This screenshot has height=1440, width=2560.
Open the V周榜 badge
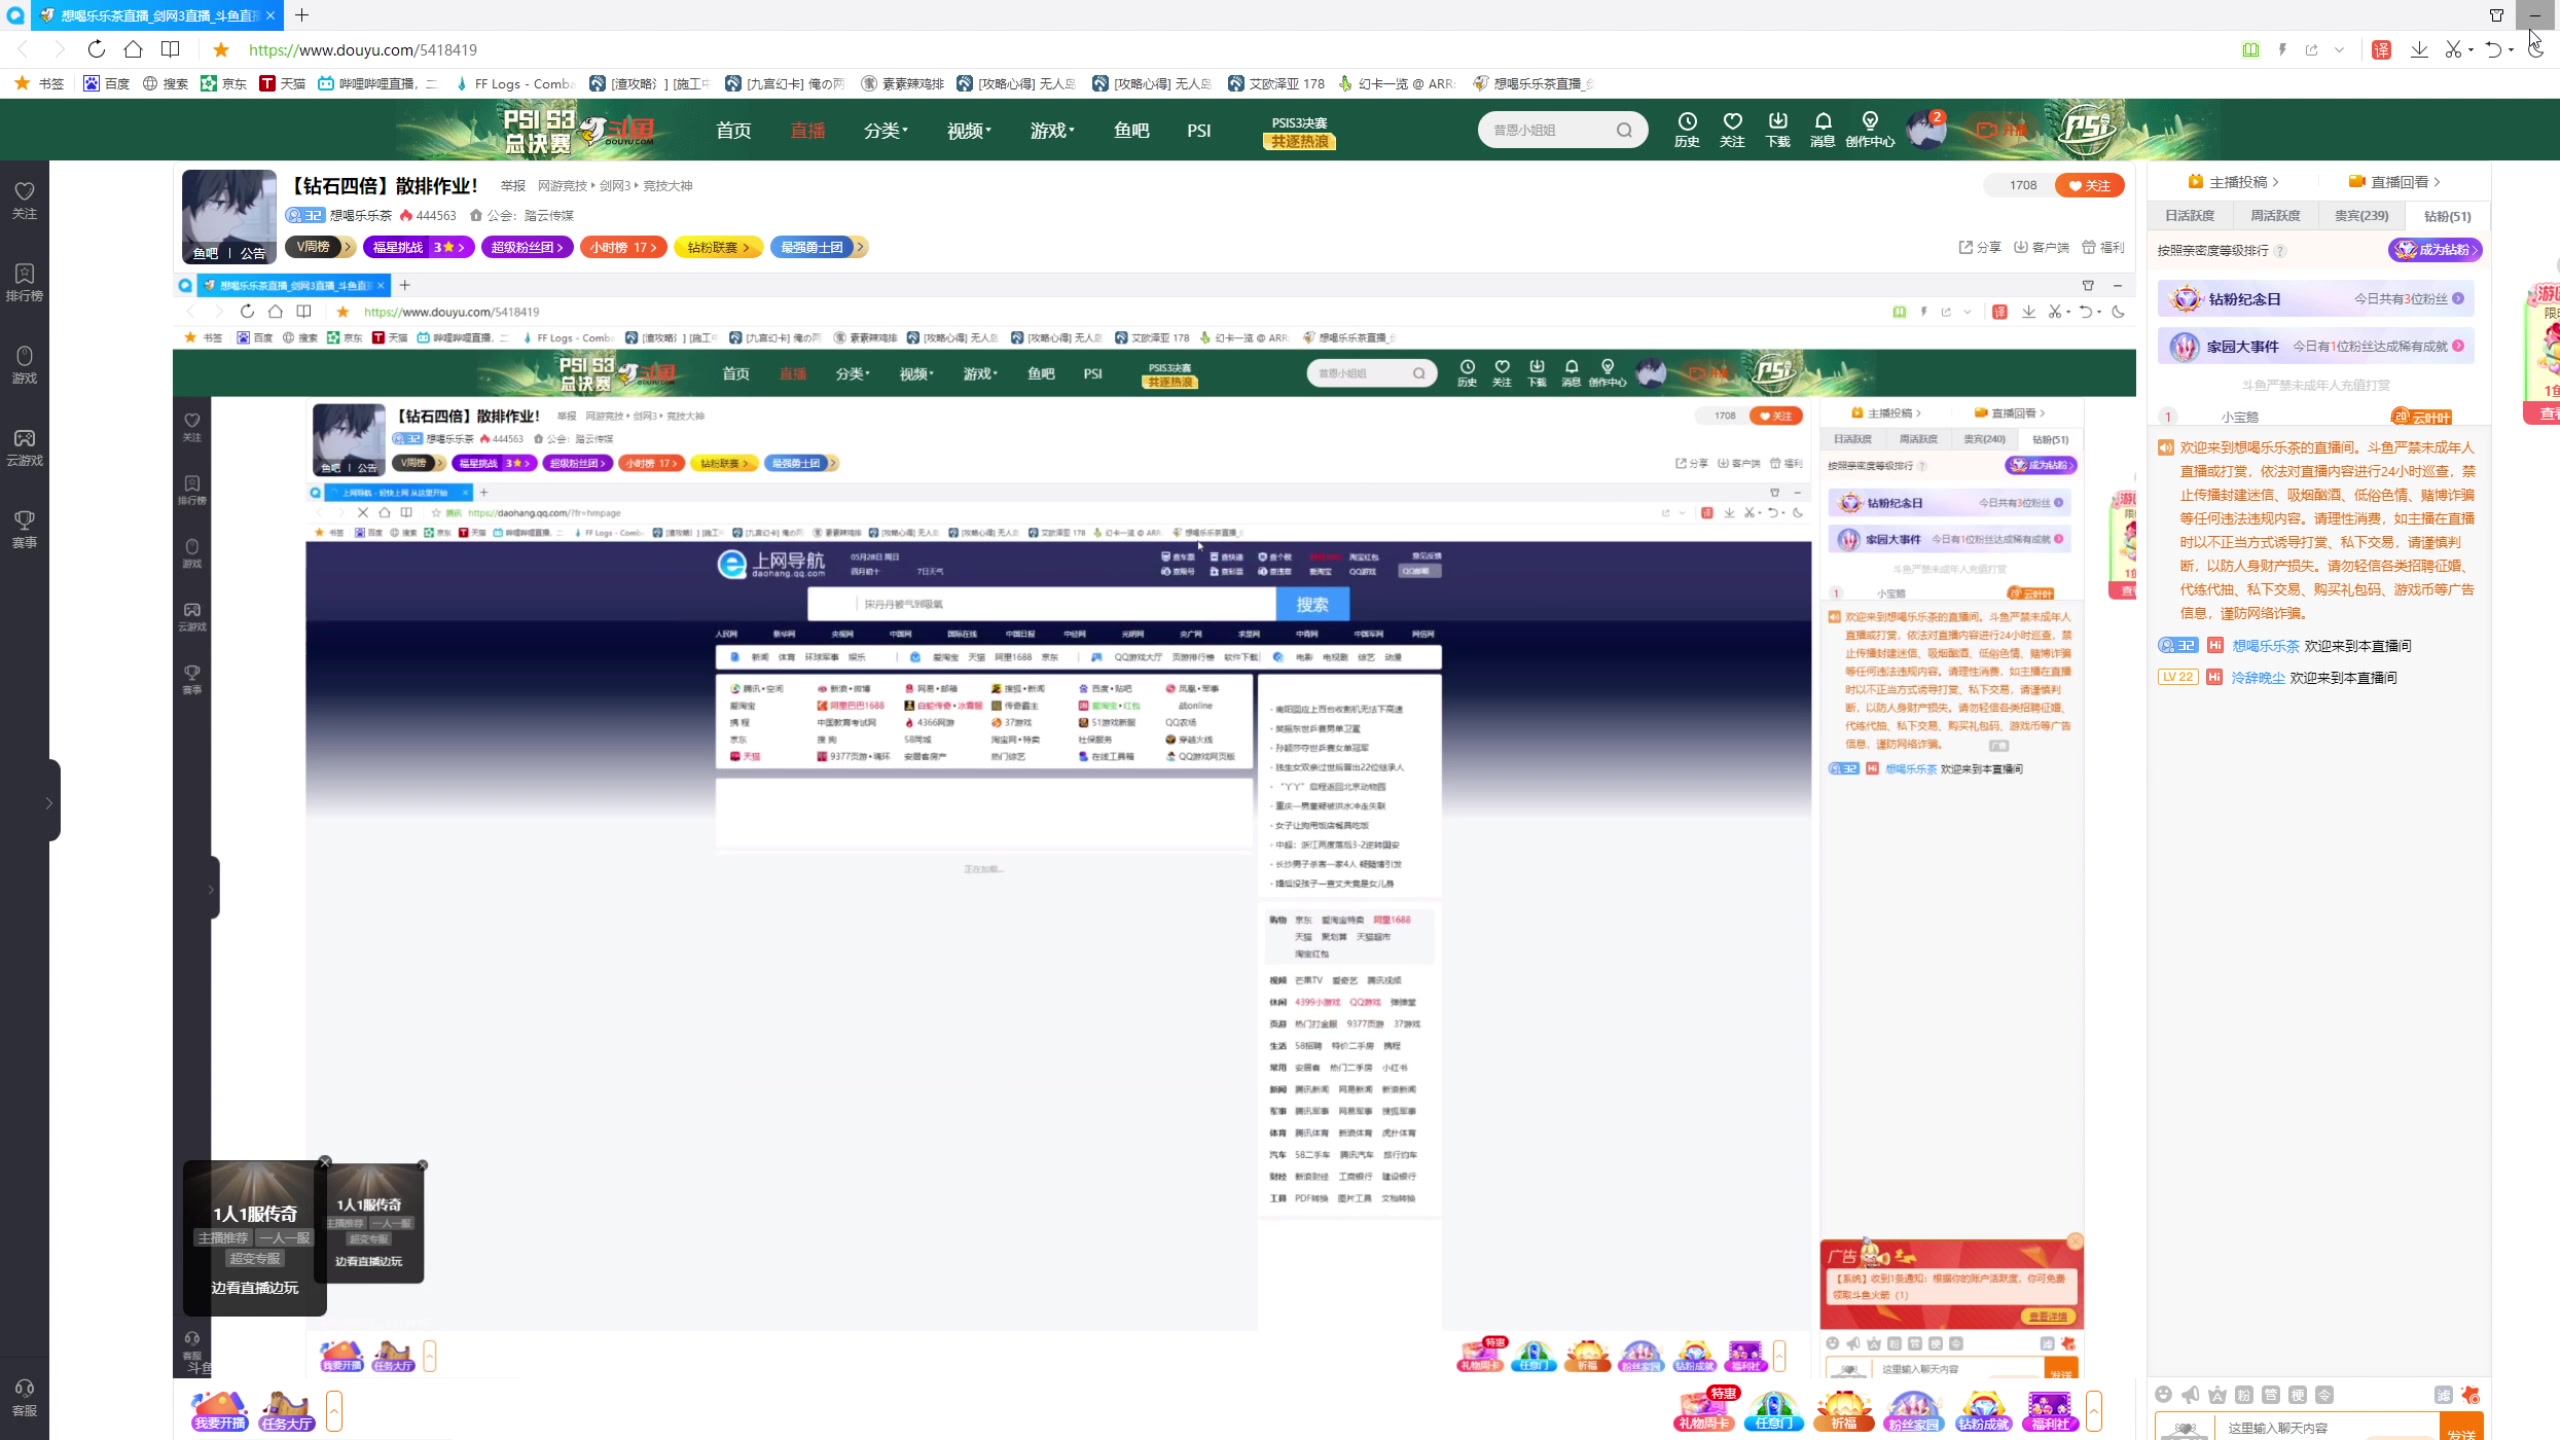[x=320, y=247]
